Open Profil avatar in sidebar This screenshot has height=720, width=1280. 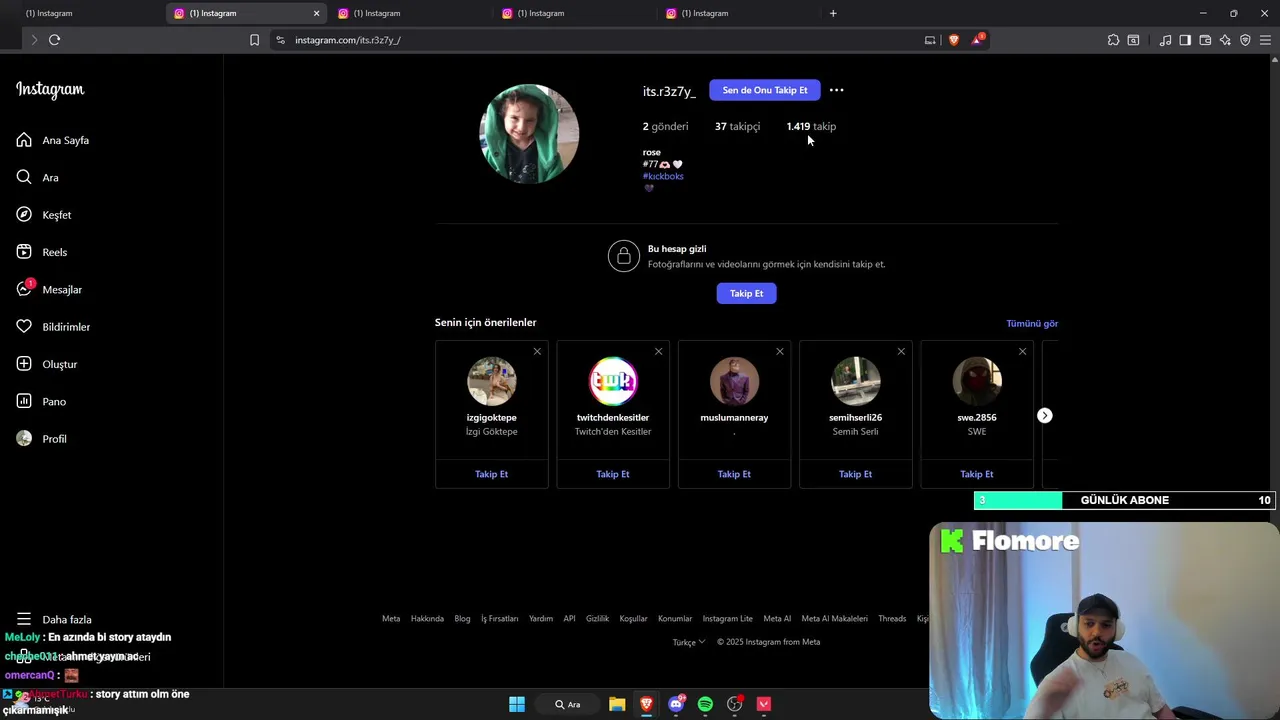tap(24, 439)
